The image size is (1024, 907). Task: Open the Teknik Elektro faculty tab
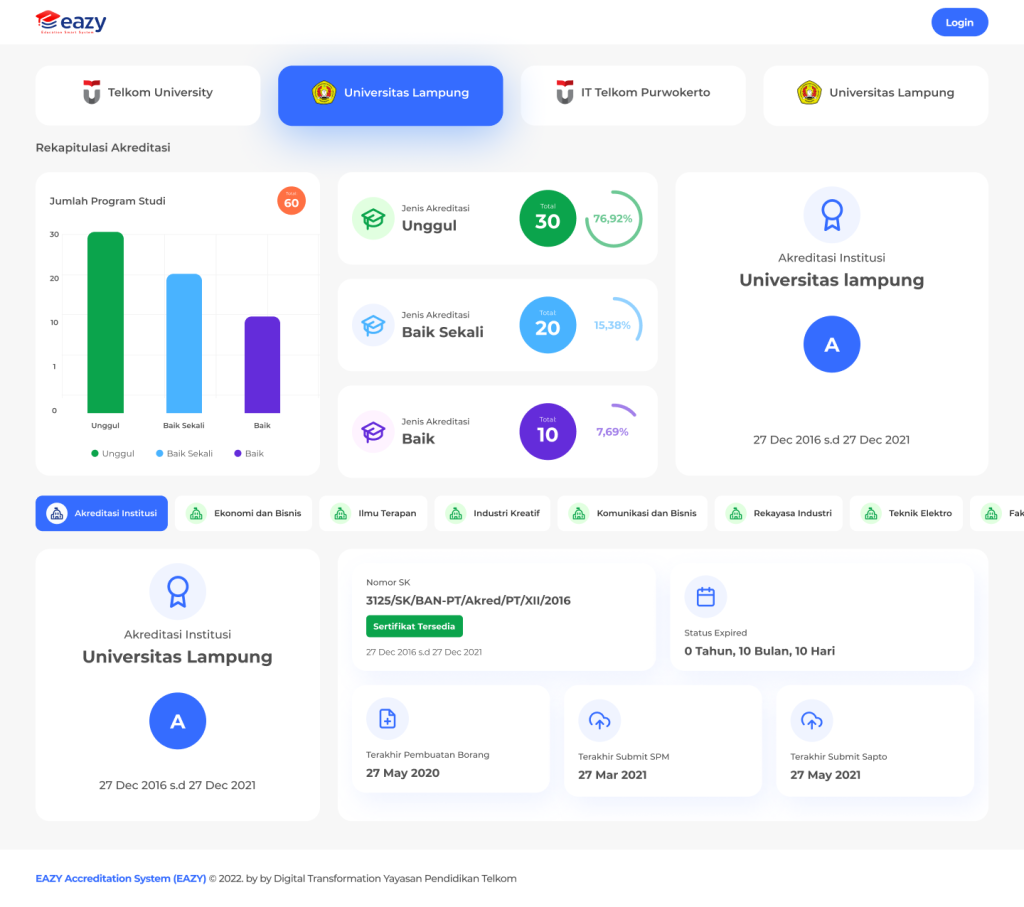point(907,513)
